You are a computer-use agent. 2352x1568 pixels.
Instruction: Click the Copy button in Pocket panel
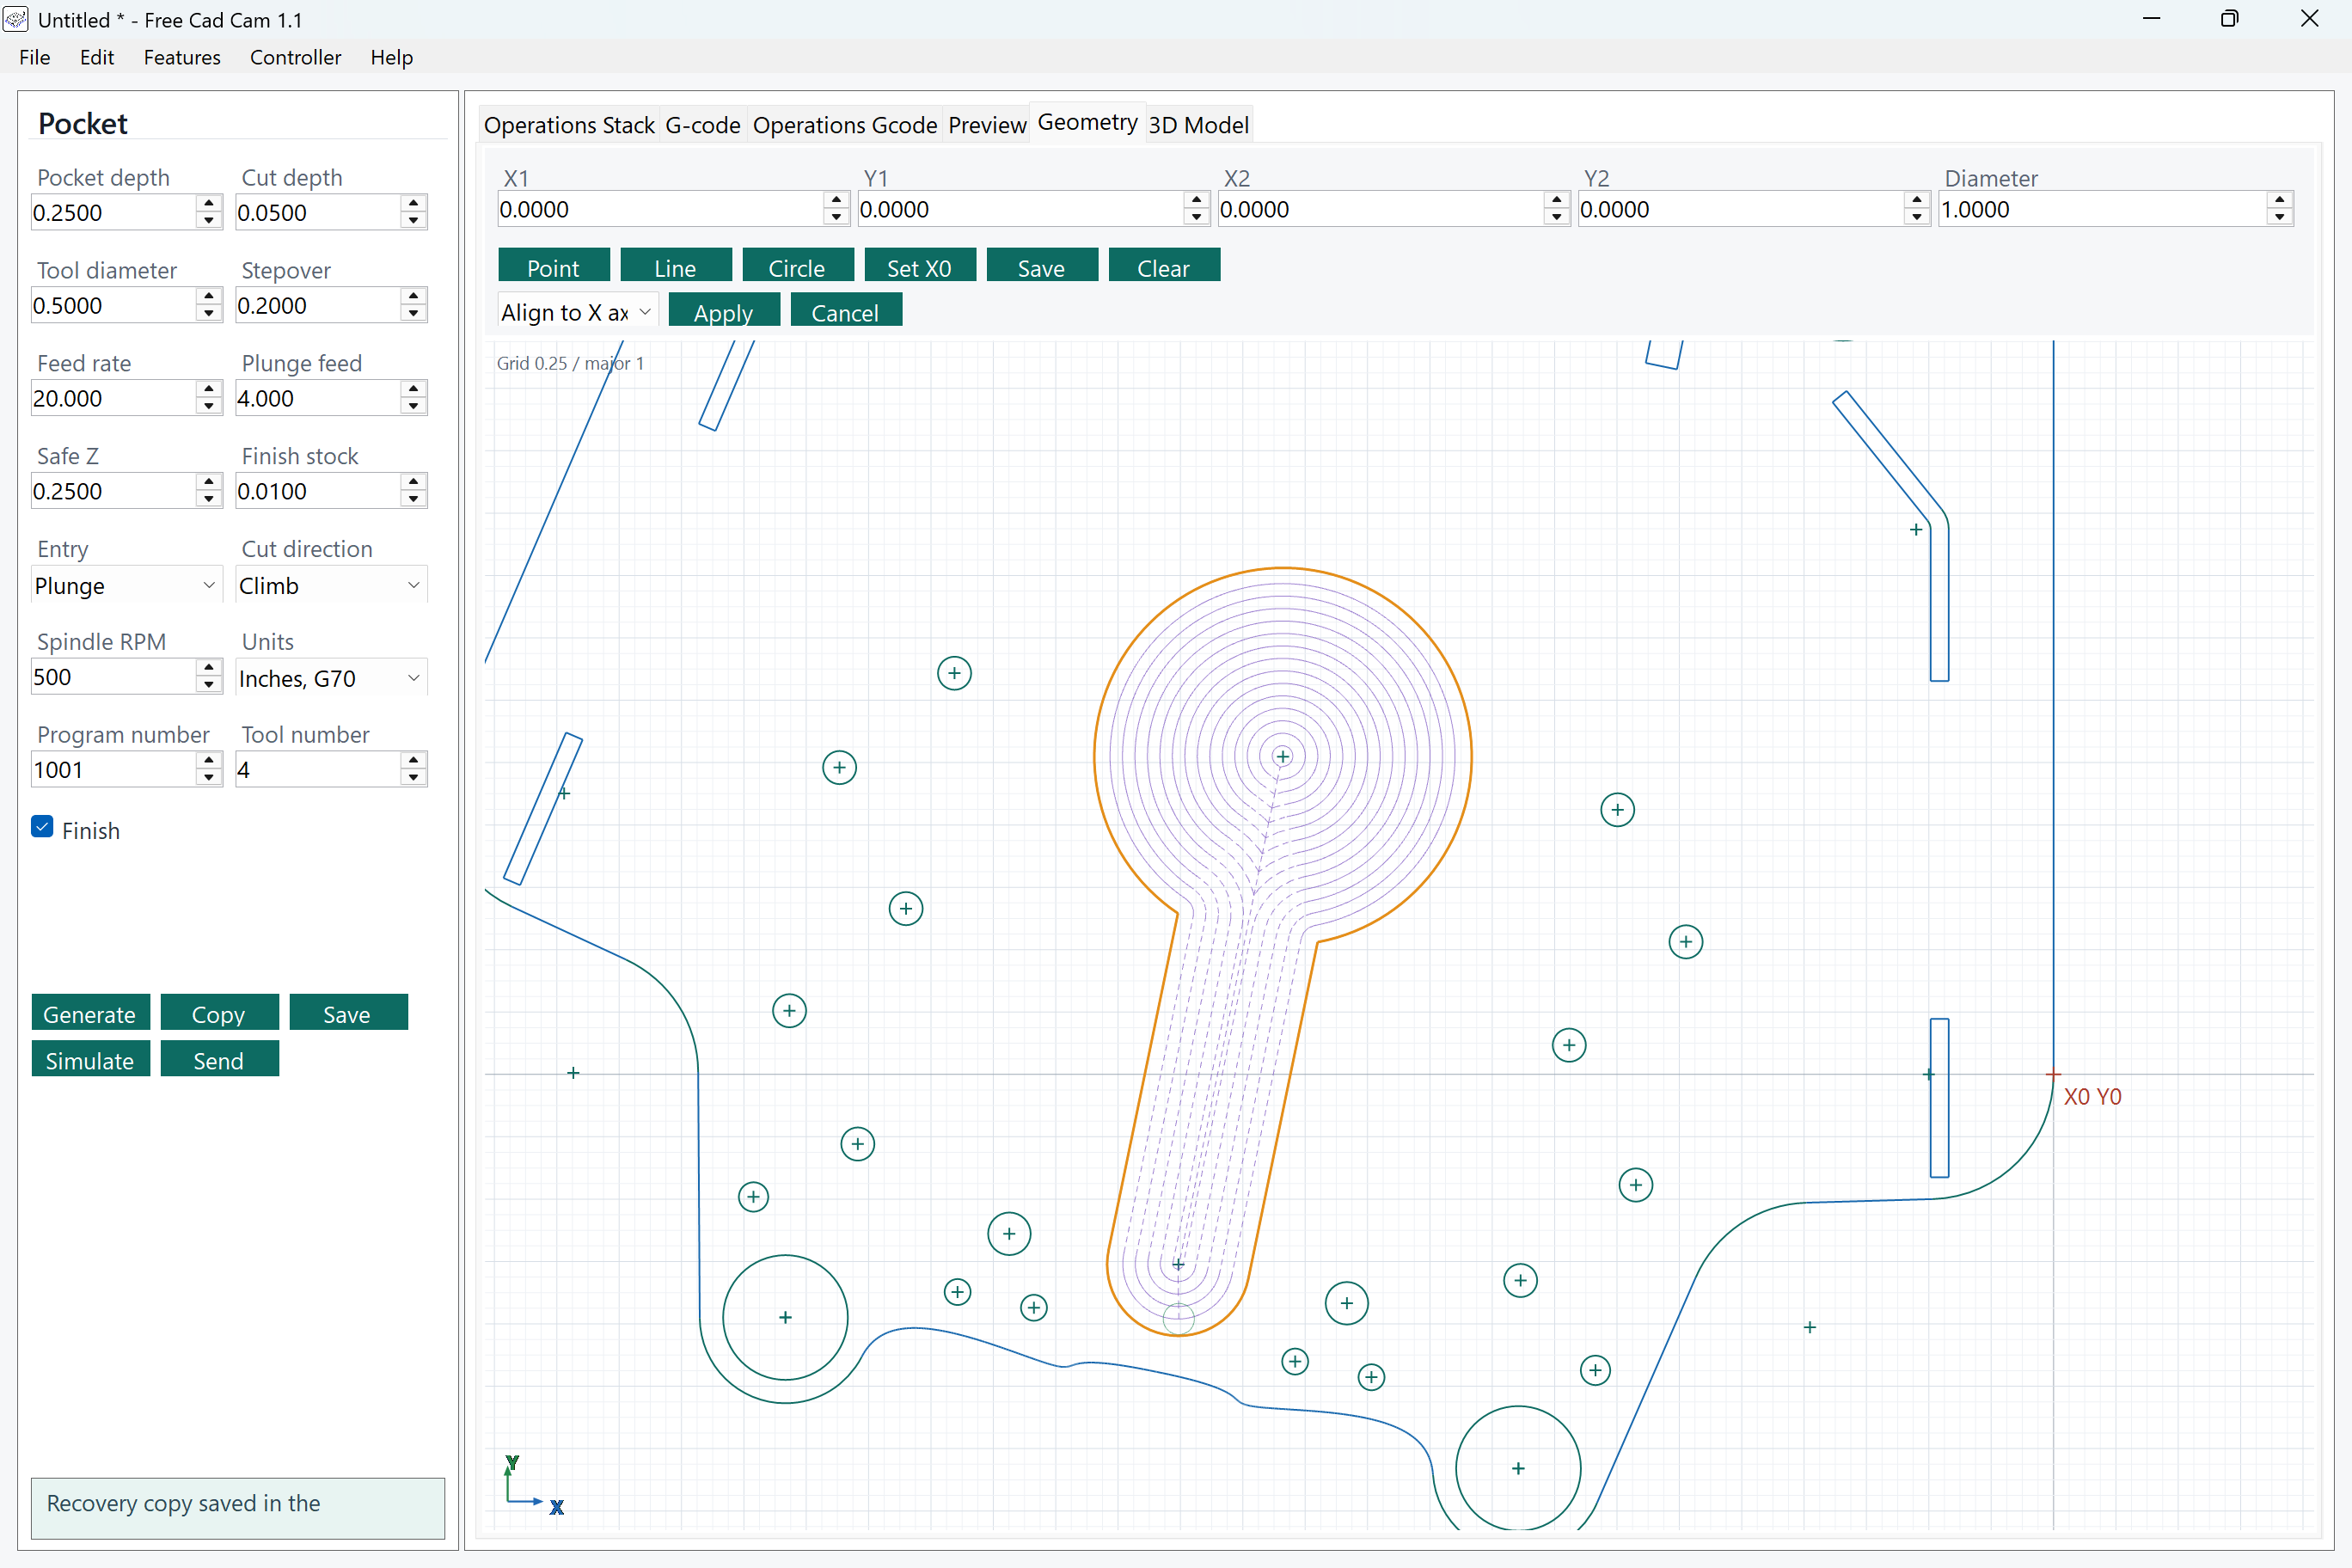[219, 1013]
